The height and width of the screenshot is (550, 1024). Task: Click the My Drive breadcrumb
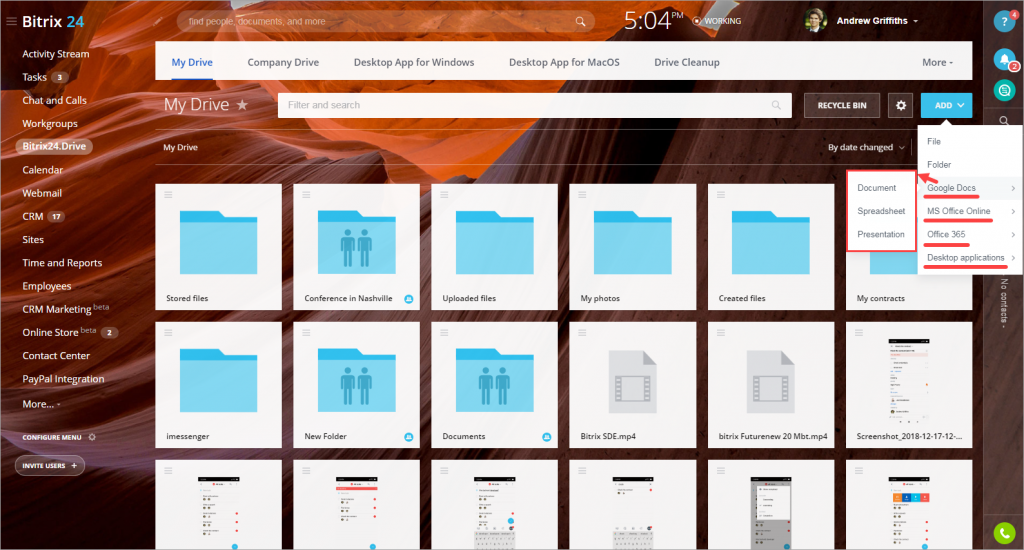(x=180, y=148)
